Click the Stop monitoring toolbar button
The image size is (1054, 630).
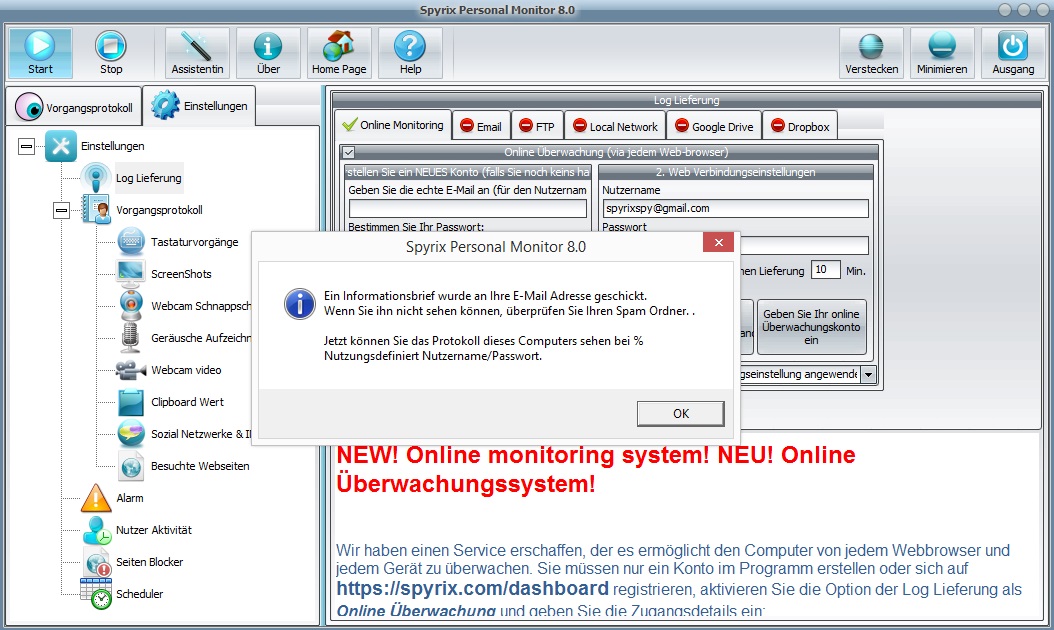[x=111, y=52]
